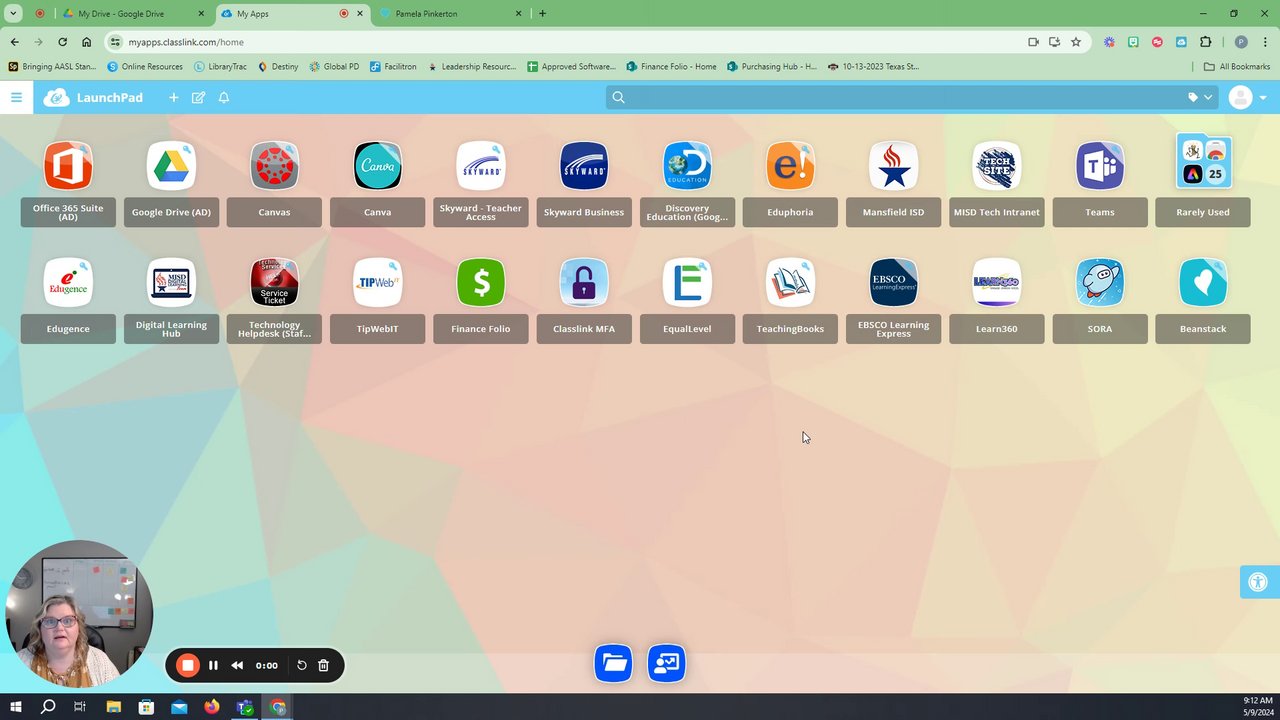
Task: Switch to My Drive - Google Drive tab
Action: coord(133,14)
